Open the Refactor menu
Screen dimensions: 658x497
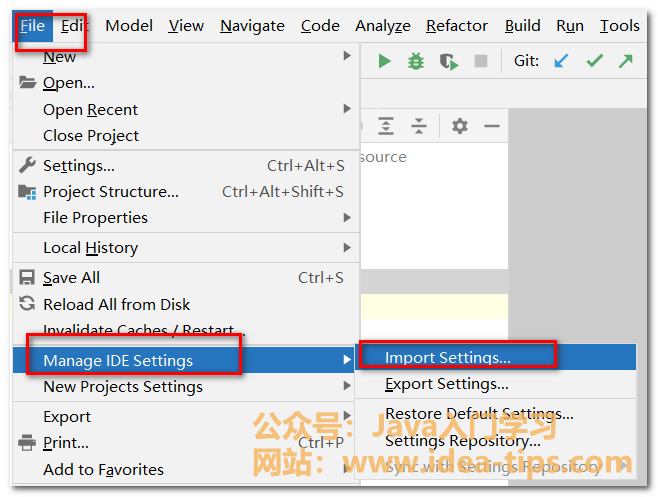coord(457,26)
